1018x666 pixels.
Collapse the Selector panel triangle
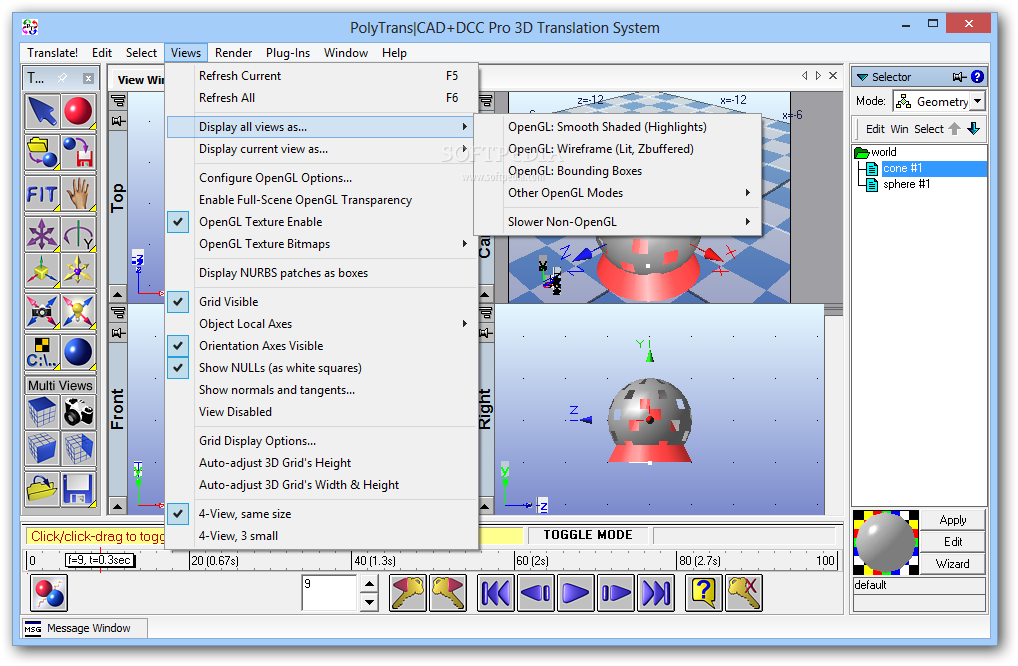[862, 77]
